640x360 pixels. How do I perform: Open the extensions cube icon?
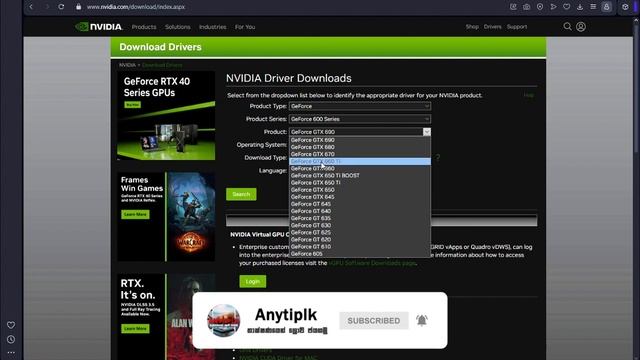625,7
